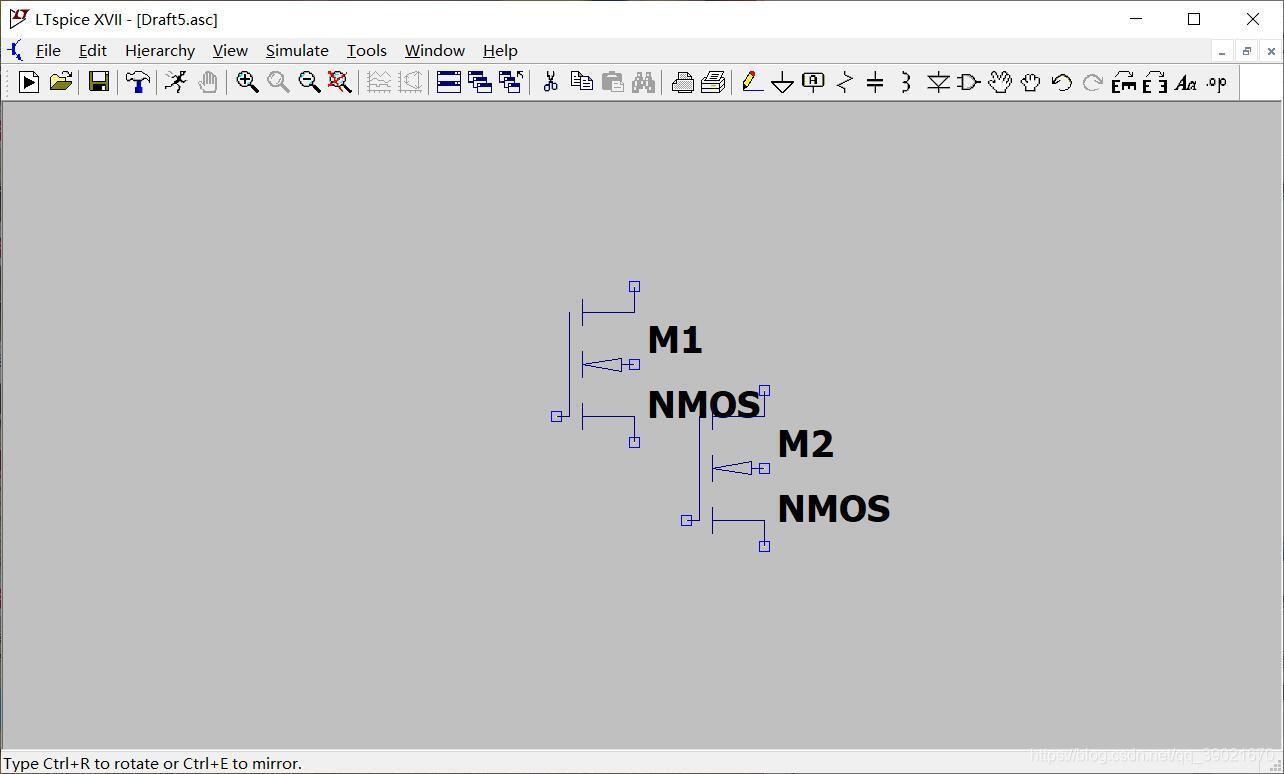Cascade the open windows
Screen dimensions: 1284x774
(x=480, y=82)
